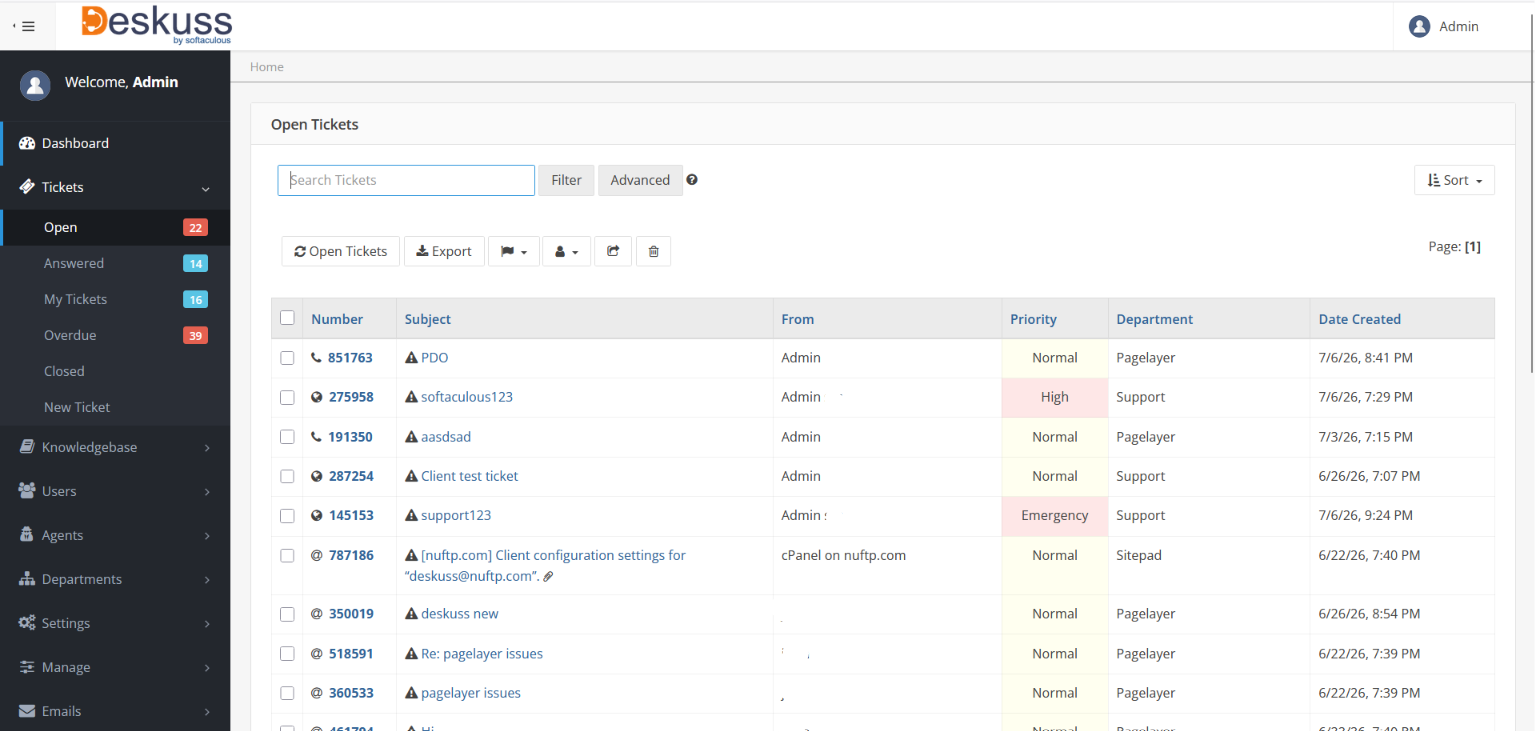
Task: Select Answered tickets in sidebar
Action: click(115, 263)
